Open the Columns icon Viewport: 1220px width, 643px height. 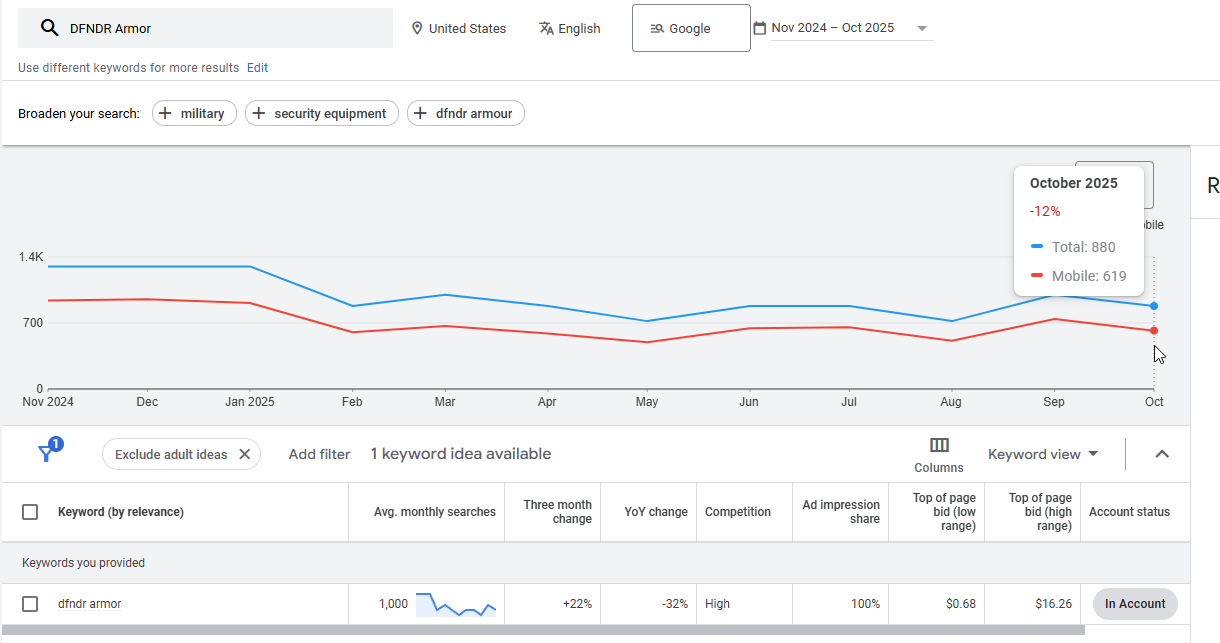(939, 446)
